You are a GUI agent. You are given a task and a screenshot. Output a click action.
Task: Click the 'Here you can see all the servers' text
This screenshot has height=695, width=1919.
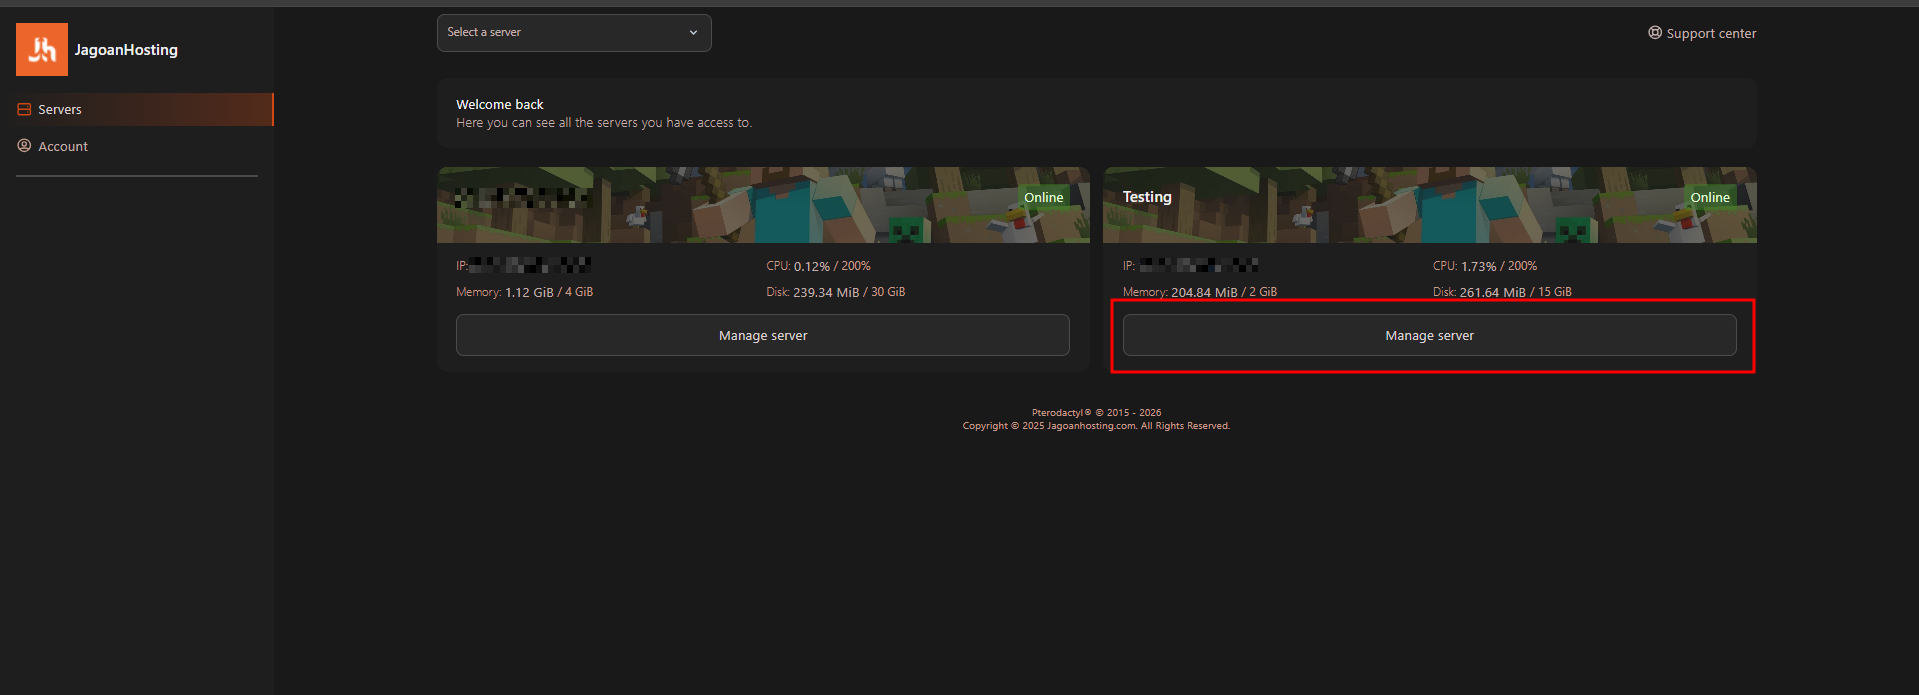(604, 123)
